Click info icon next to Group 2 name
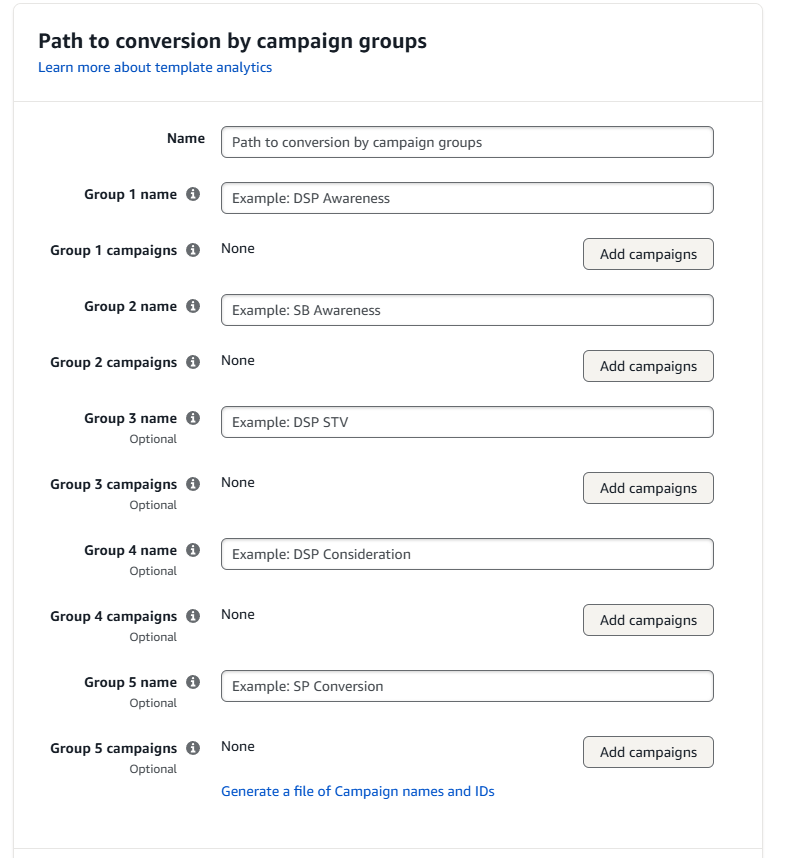This screenshot has height=858, width=787. [x=193, y=307]
